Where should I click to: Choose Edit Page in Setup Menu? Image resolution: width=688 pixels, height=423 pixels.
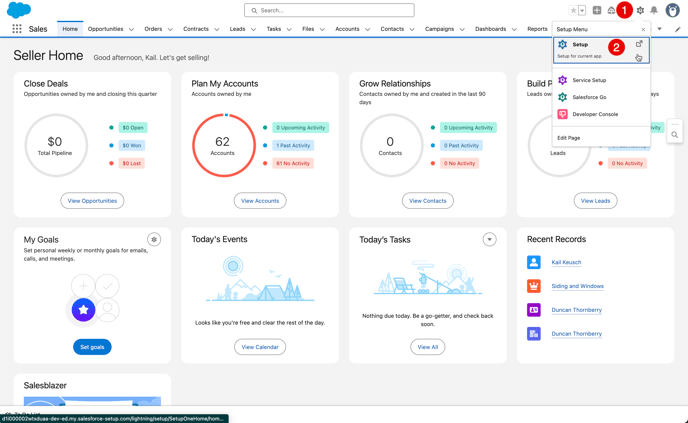click(x=569, y=138)
